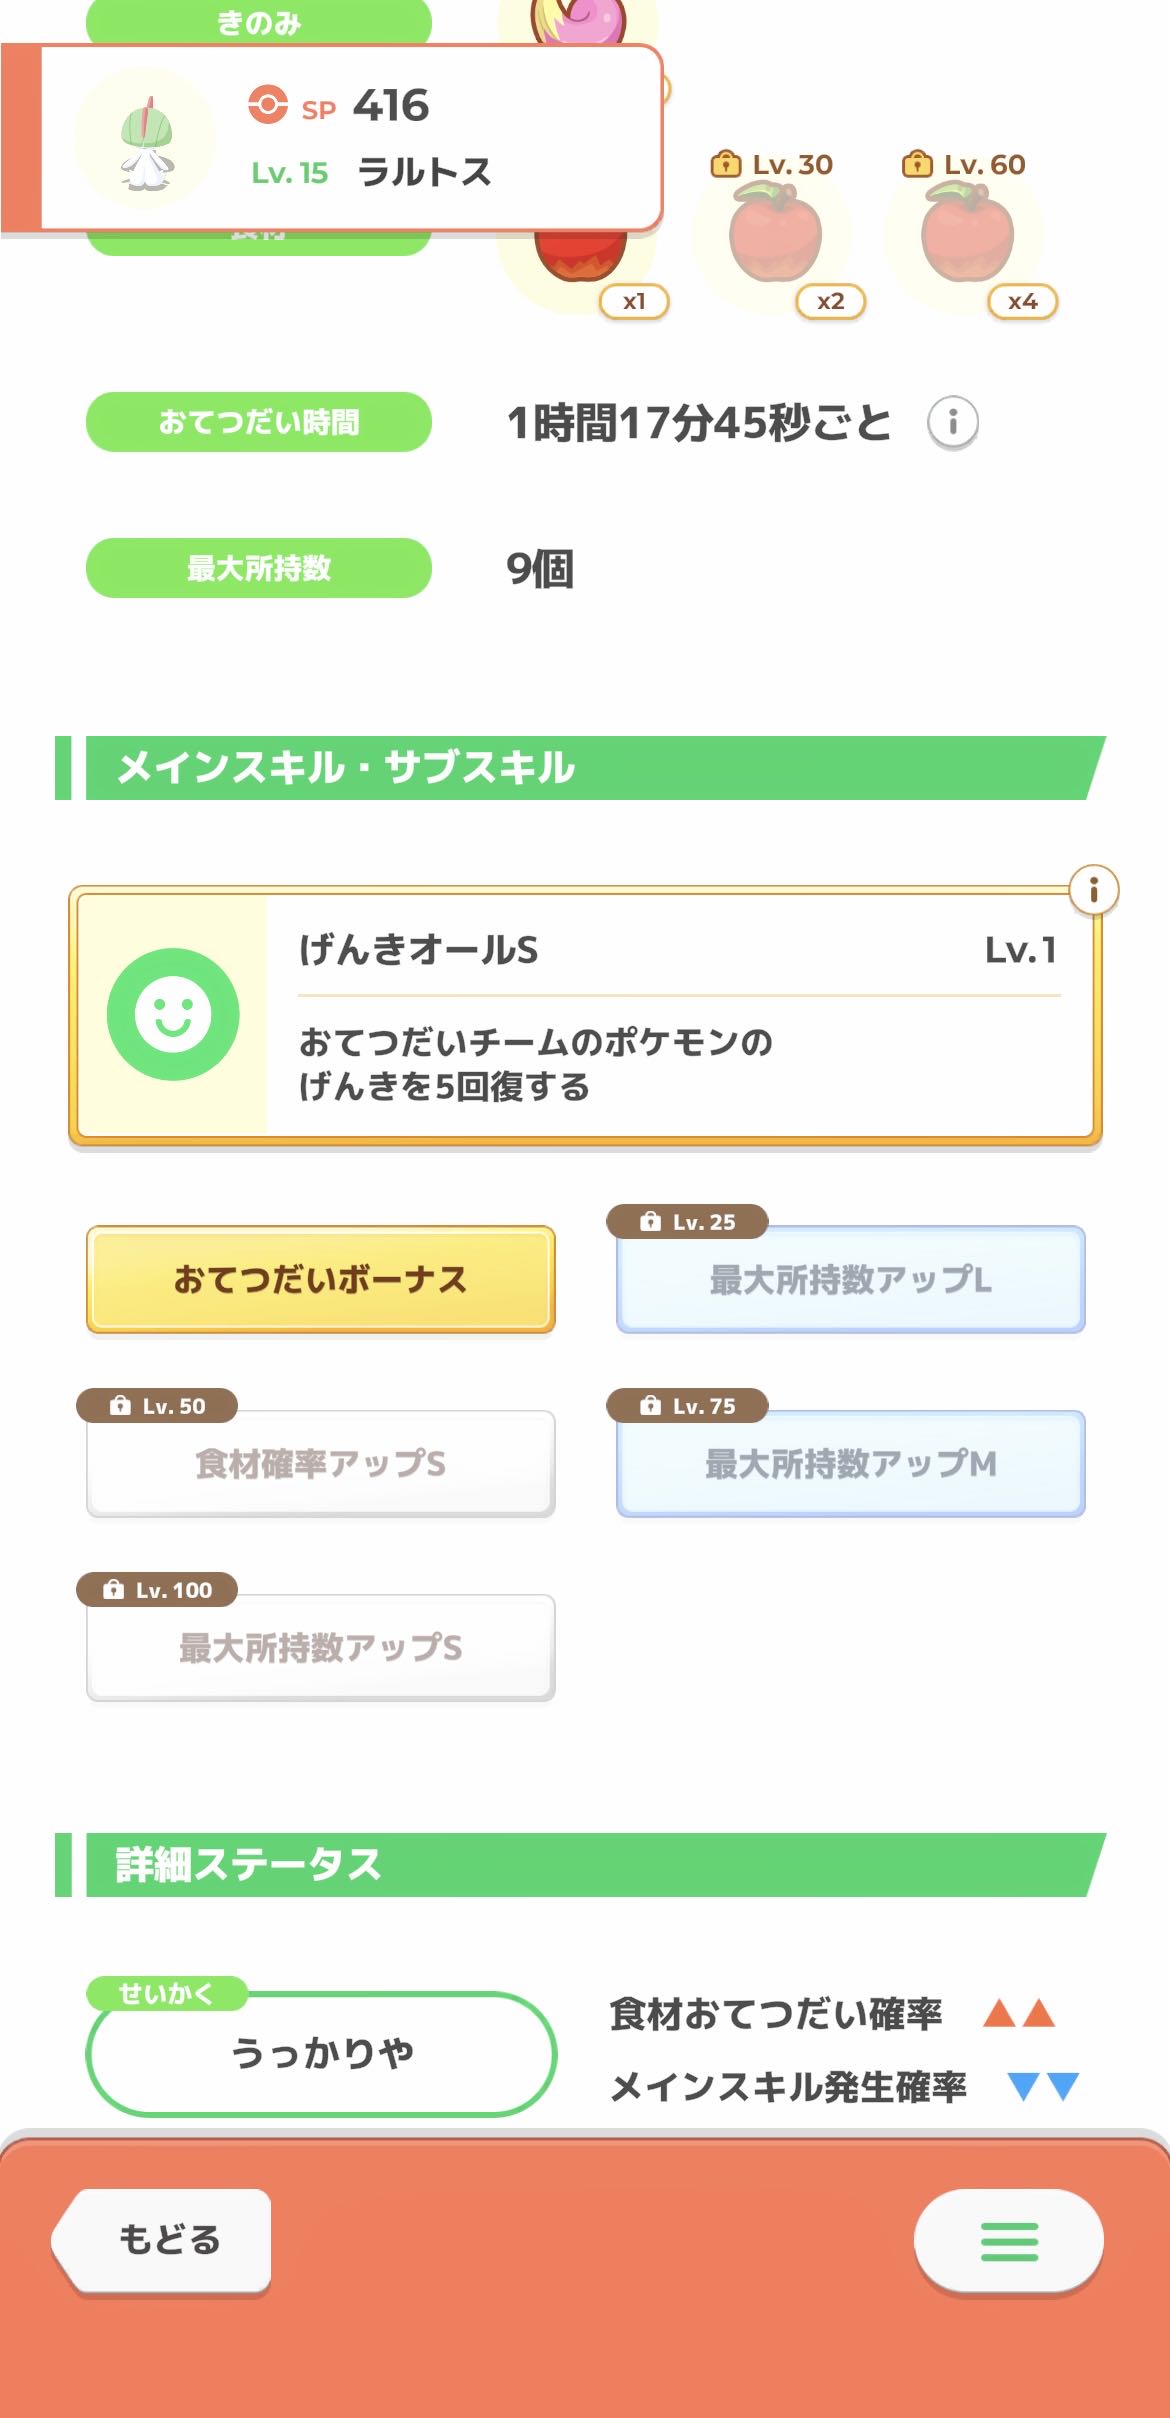The height and width of the screenshot is (2418, 1170).
Task: Tap locked sub skill 最大所持数アップS
Action: (x=320, y=1648)
